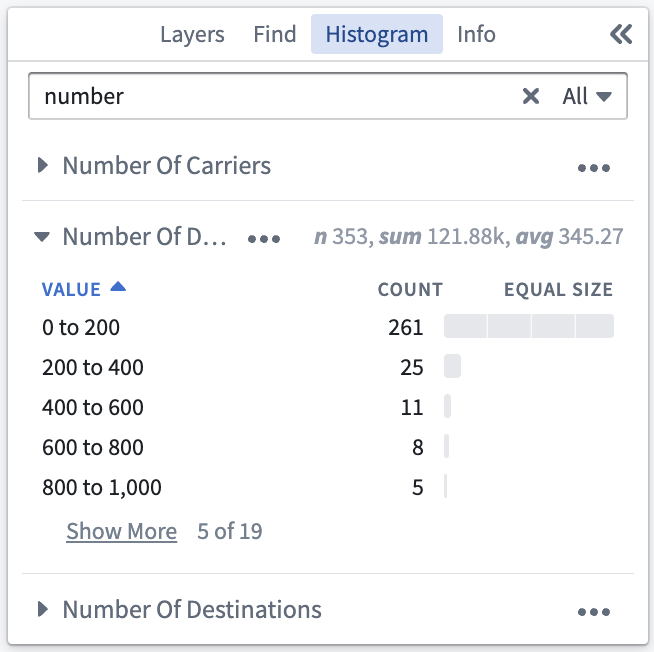Open Number Of D… more options menu

(x=264, y=239)
